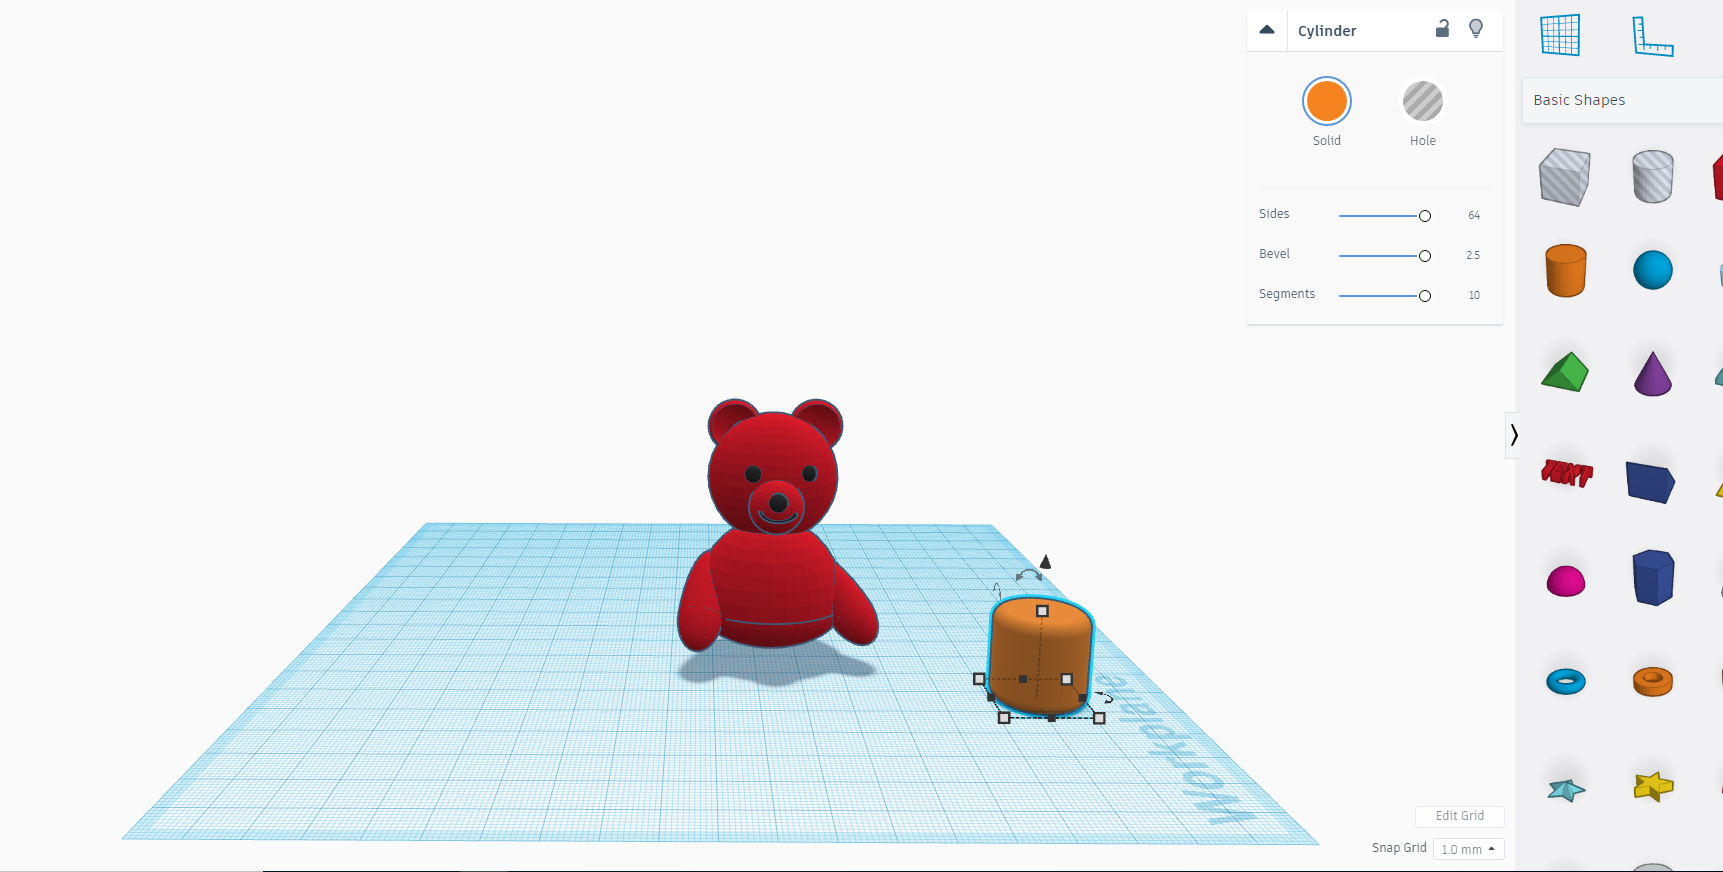Add the green Roof shape
The height and width of the screenshot is (872, 1723).
1565,372
